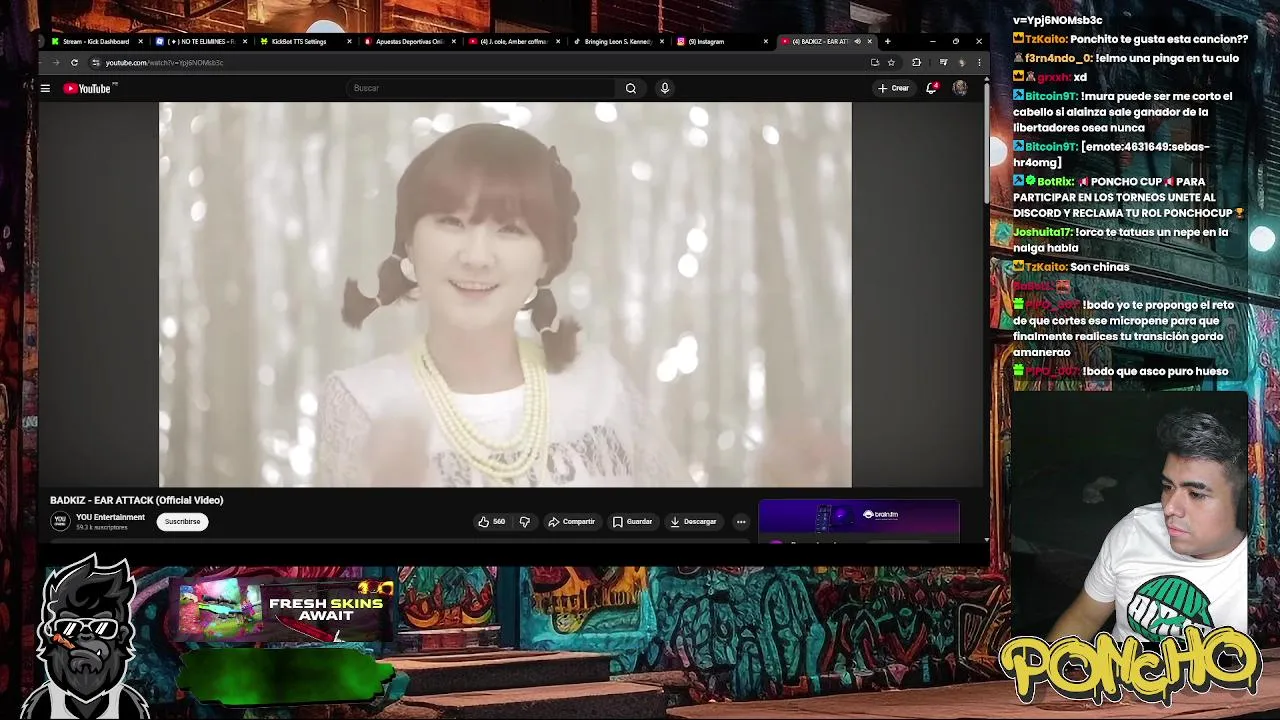Switch to Apuestas Deportivas tab
This screenshot has width=1280, height=720.
pyautogui.click(x=408, y=41)
